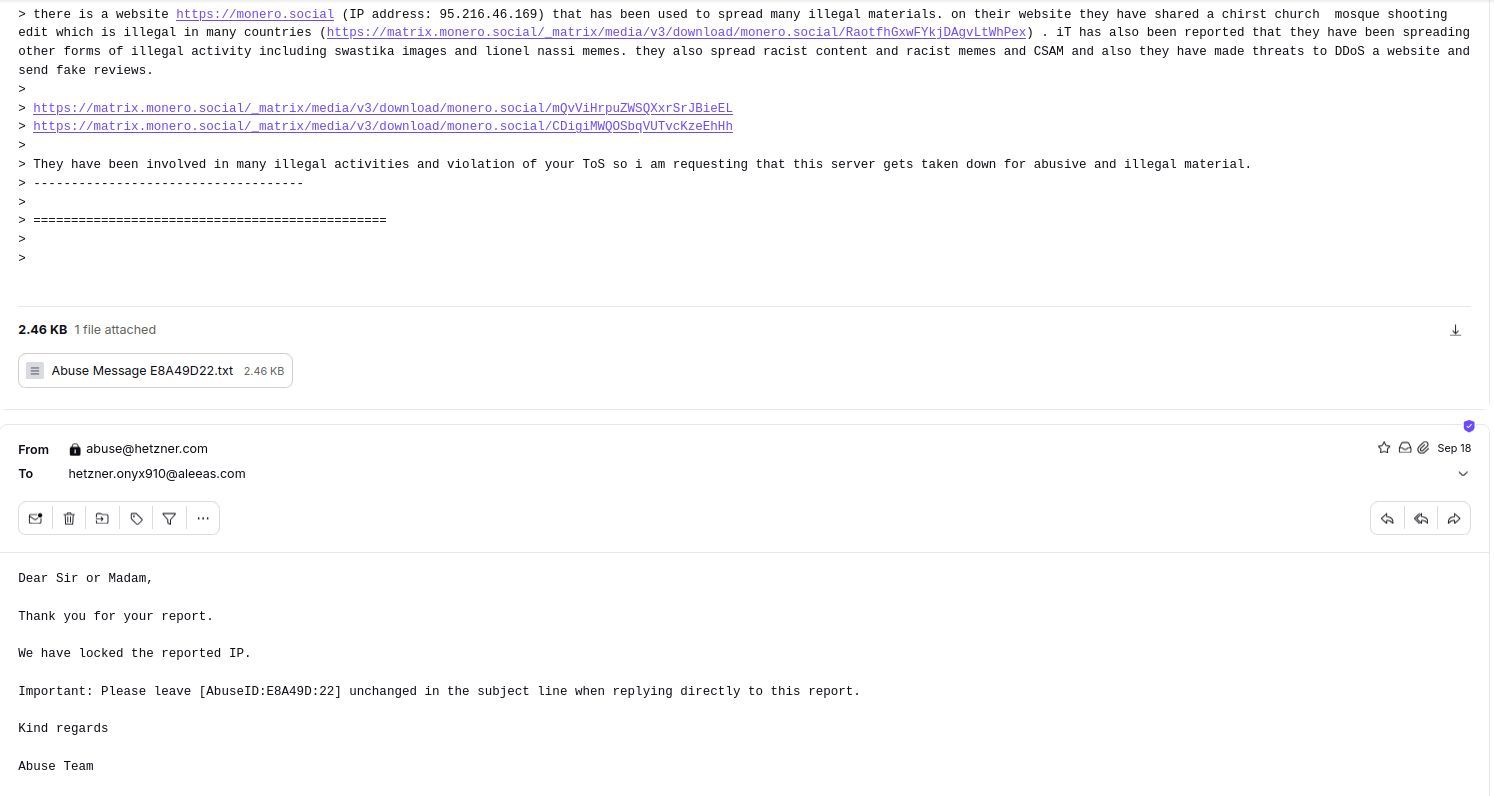
Task: Click the reply-all button
Action: pos(1421,518)
